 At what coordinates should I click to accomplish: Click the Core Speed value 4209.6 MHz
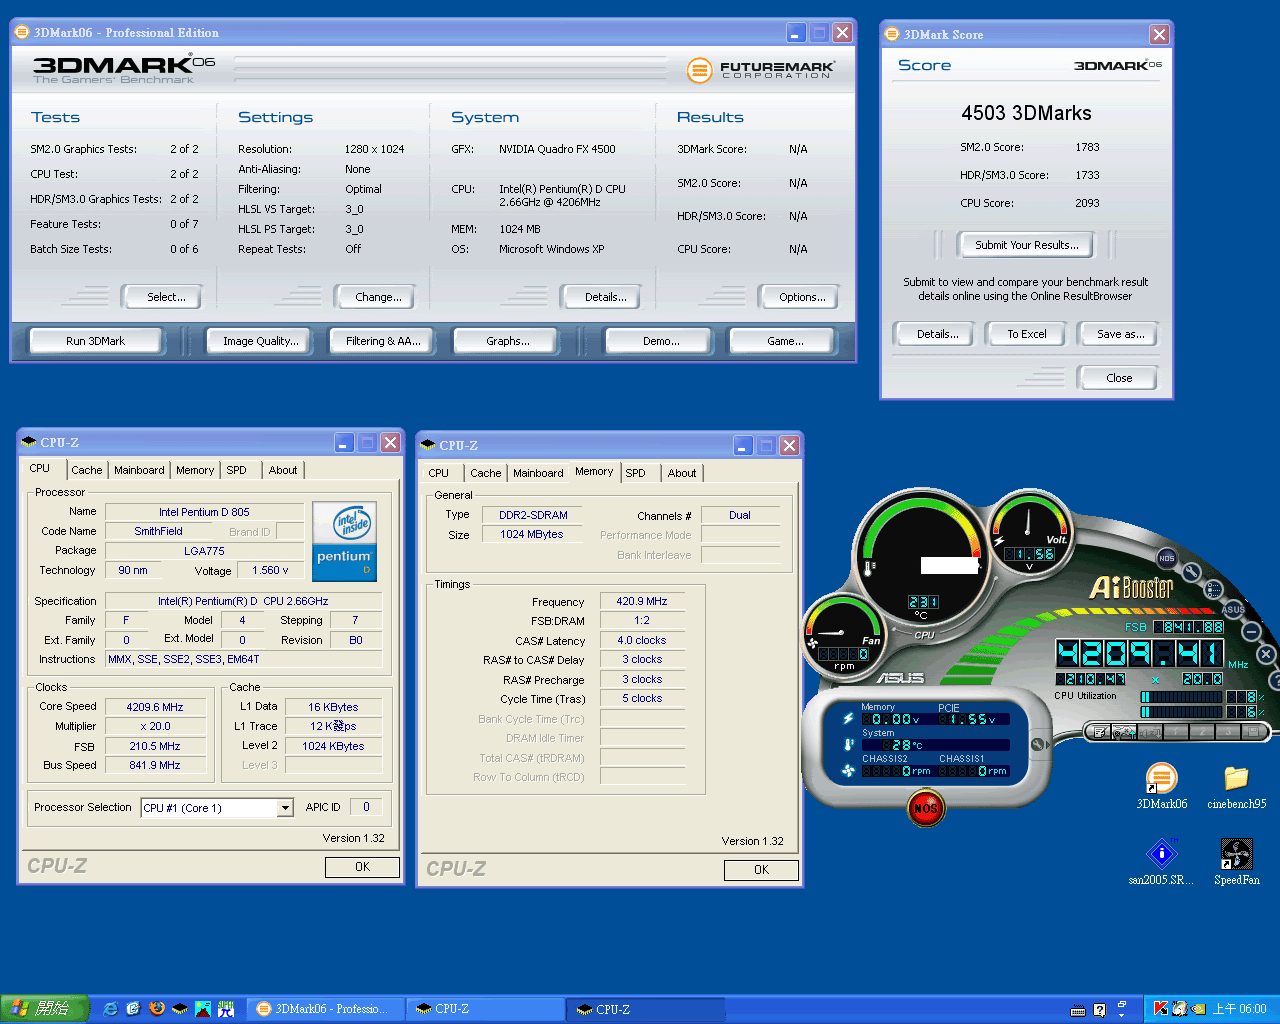tap(155, 707)
